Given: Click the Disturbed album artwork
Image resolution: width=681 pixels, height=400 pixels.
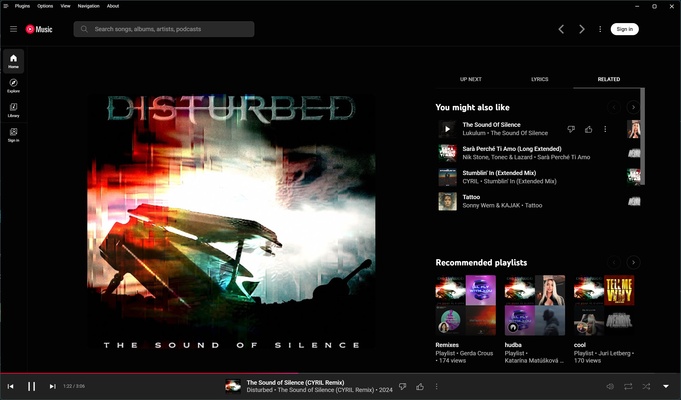Looking at the screenshot, I should pos(231,221).
